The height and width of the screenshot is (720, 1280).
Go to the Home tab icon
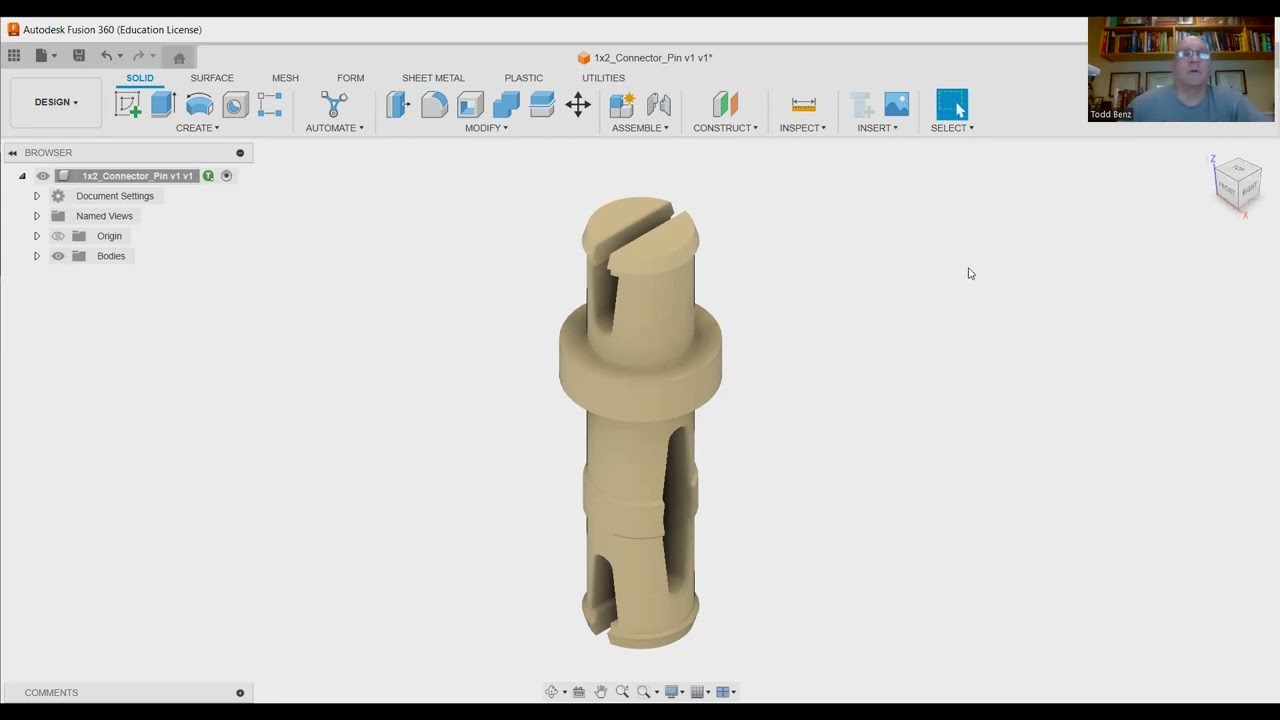[179, 57]
